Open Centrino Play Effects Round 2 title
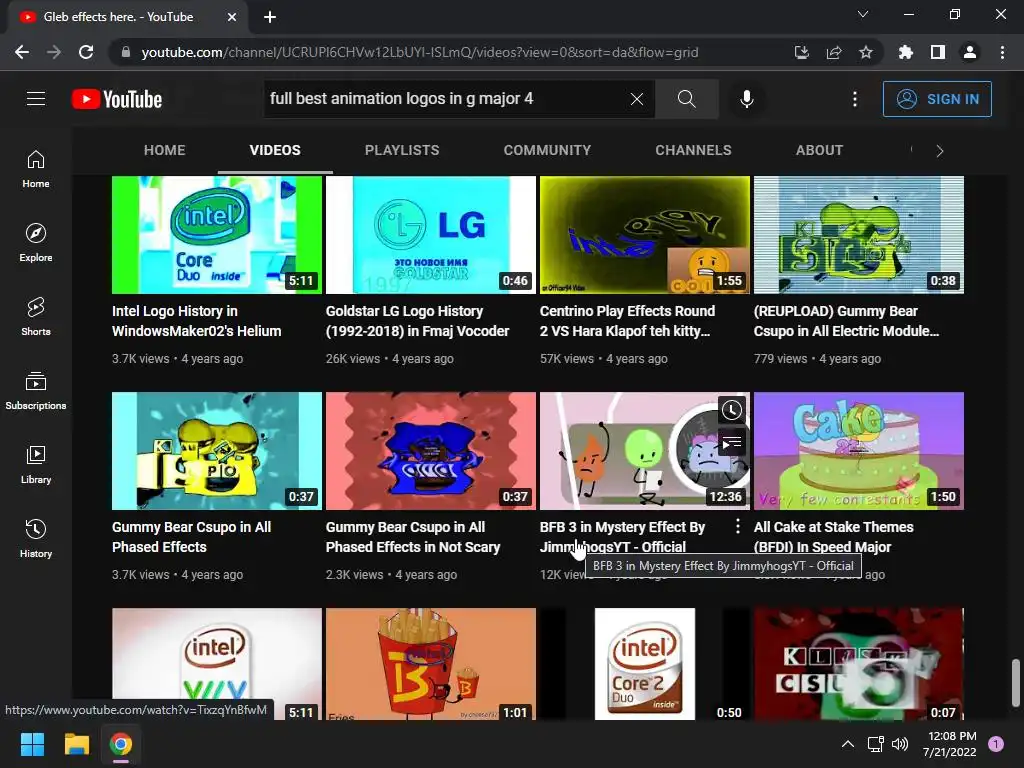Screen dimensions: 1024x768 click(x=628, y=321)
